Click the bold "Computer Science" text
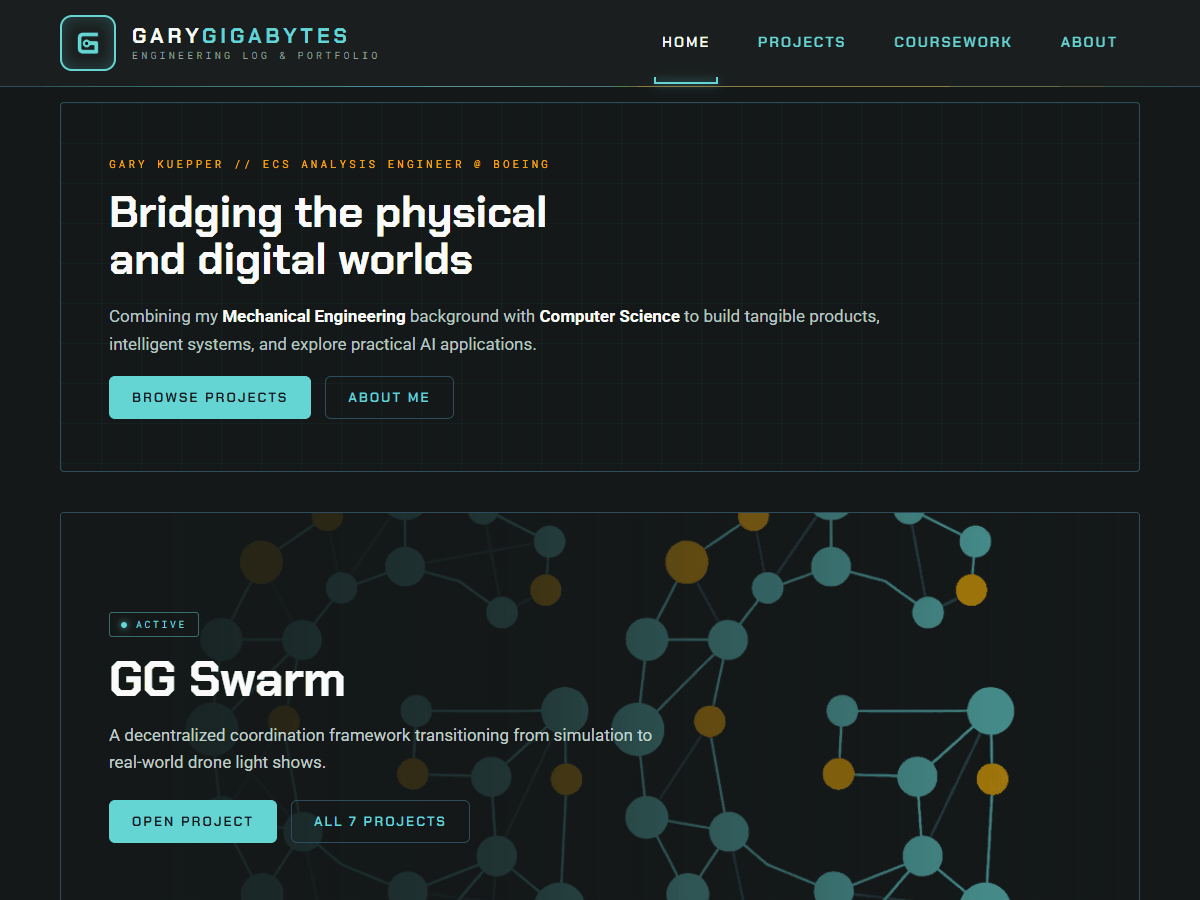This screenshot has height=900, width=1200. [x=610, y=316]
